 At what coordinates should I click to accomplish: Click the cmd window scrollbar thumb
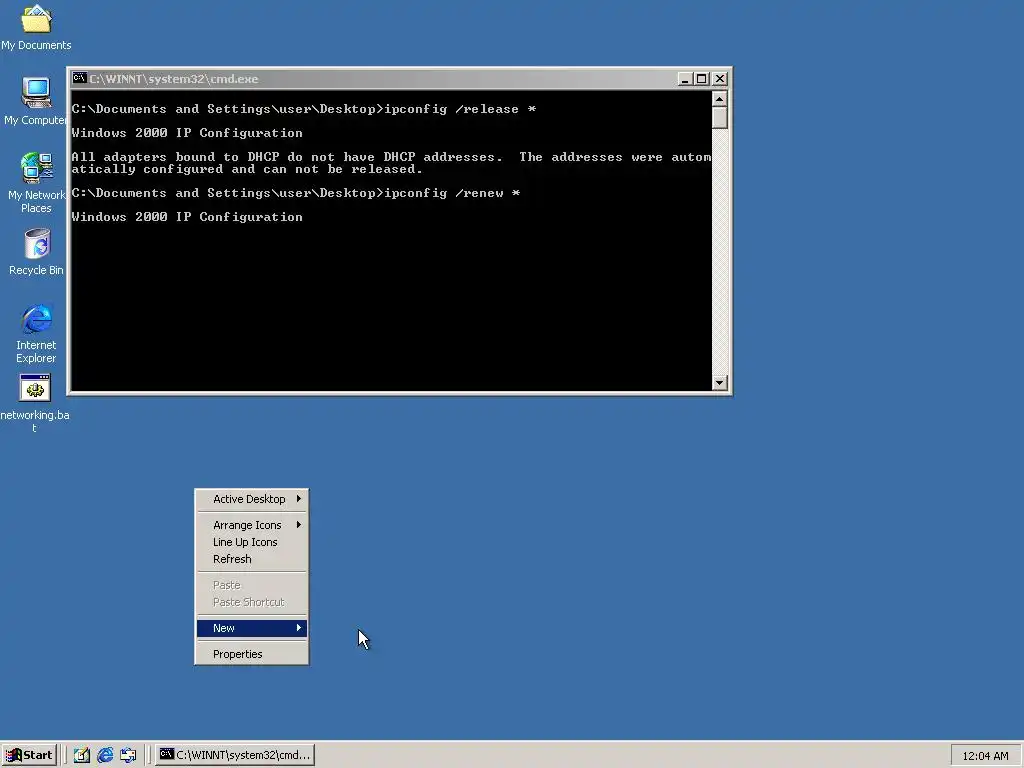[719, 118]
